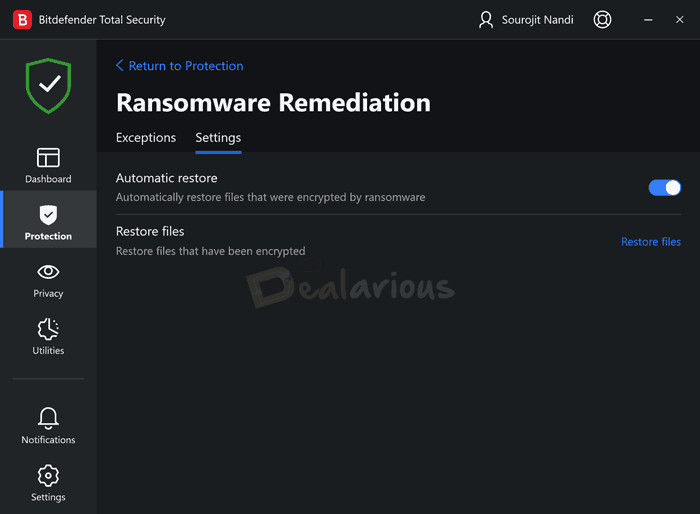
Task: Click the Sourojit Nandi account name
Action: click(x=538, y=20)
